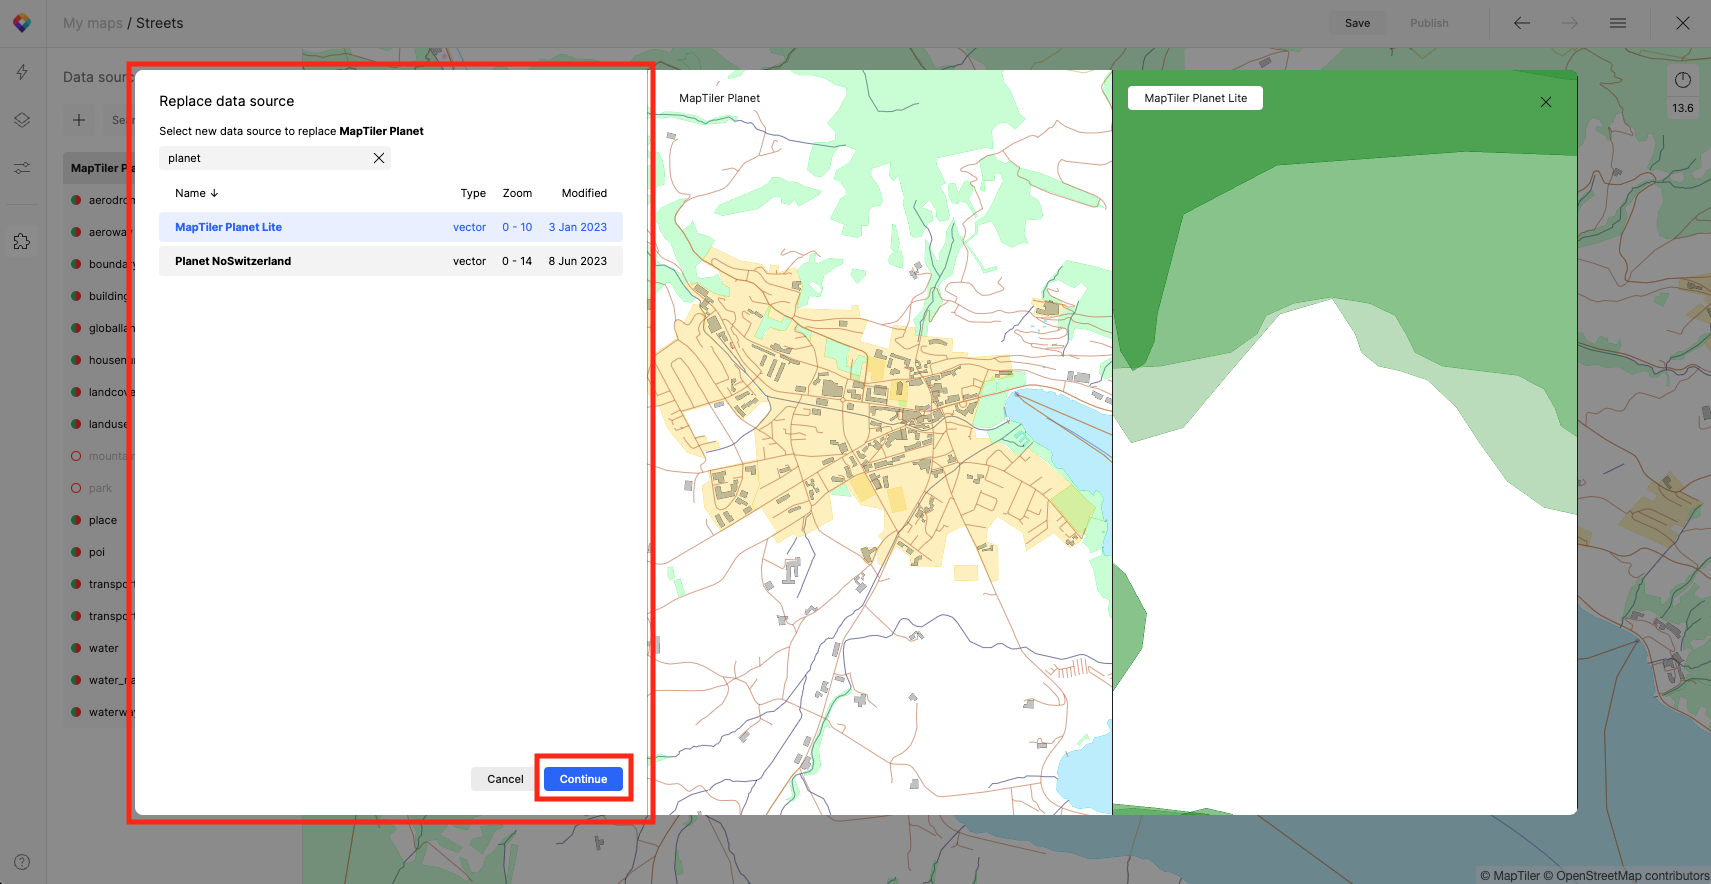
Task: Clear the planet search text
Action: coord(379,158)
